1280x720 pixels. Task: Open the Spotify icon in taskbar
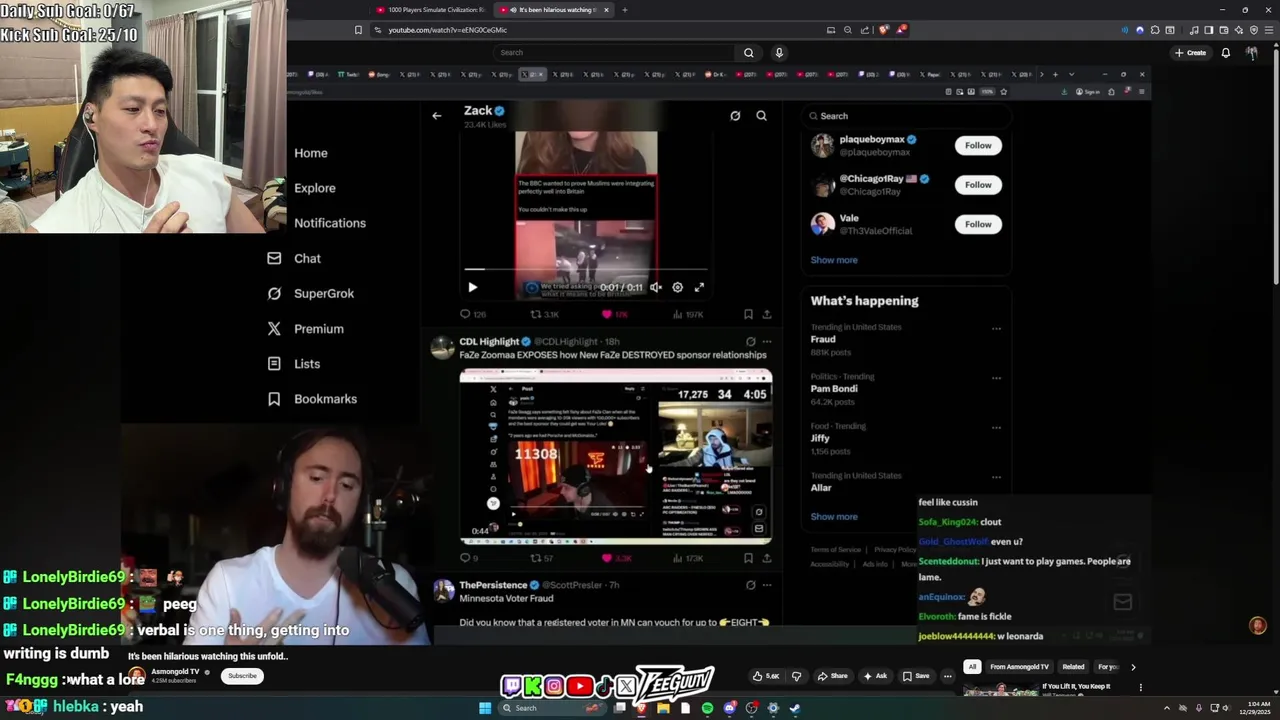[x=707, y=708]
